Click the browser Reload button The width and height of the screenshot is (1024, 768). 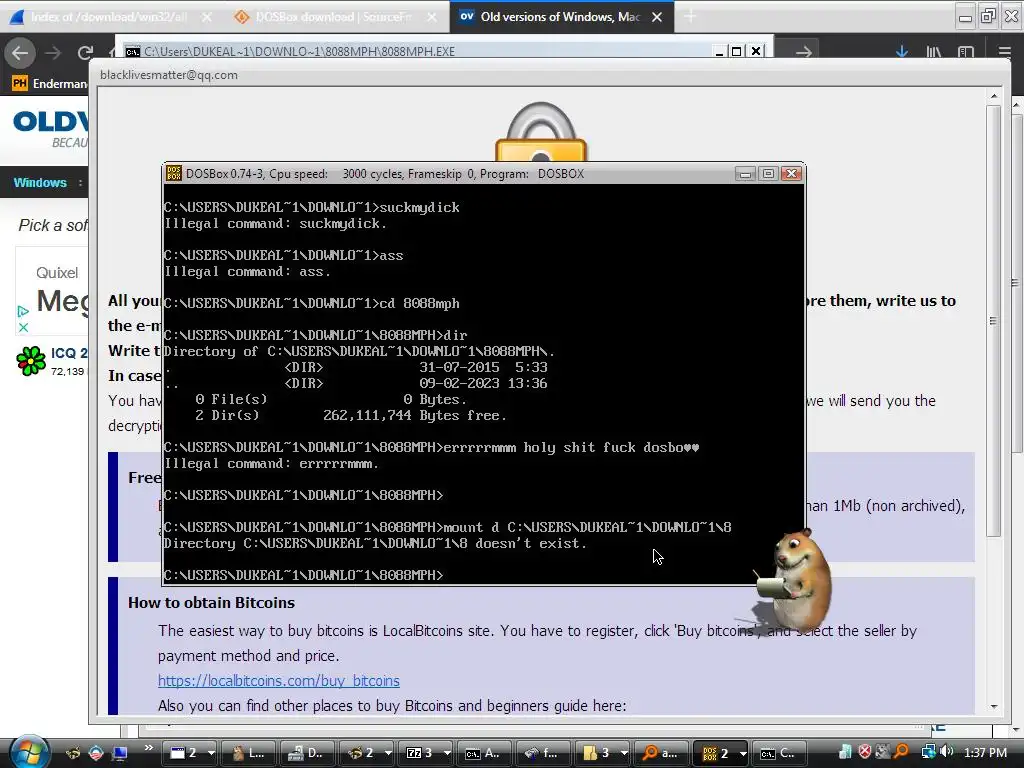[x=85, y=53]
